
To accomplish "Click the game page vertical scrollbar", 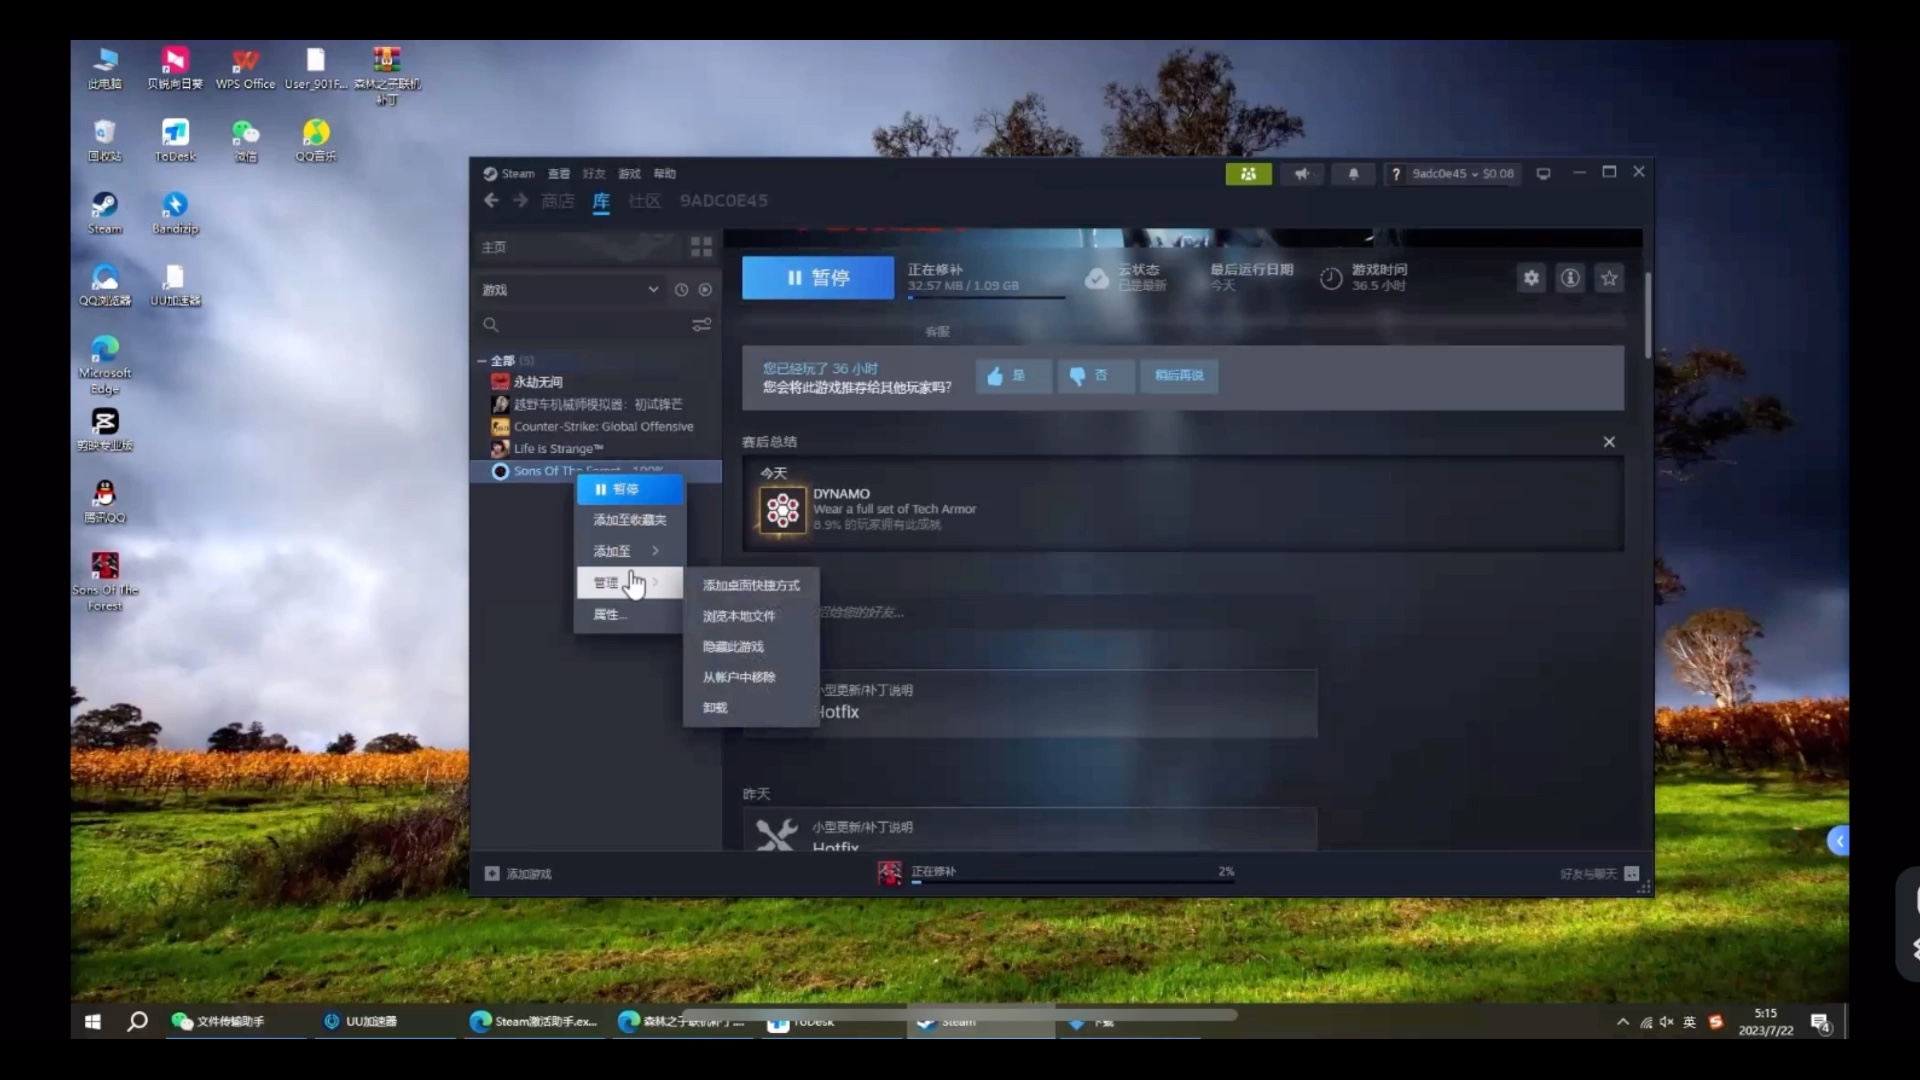I will click(x=1647, y=315).
